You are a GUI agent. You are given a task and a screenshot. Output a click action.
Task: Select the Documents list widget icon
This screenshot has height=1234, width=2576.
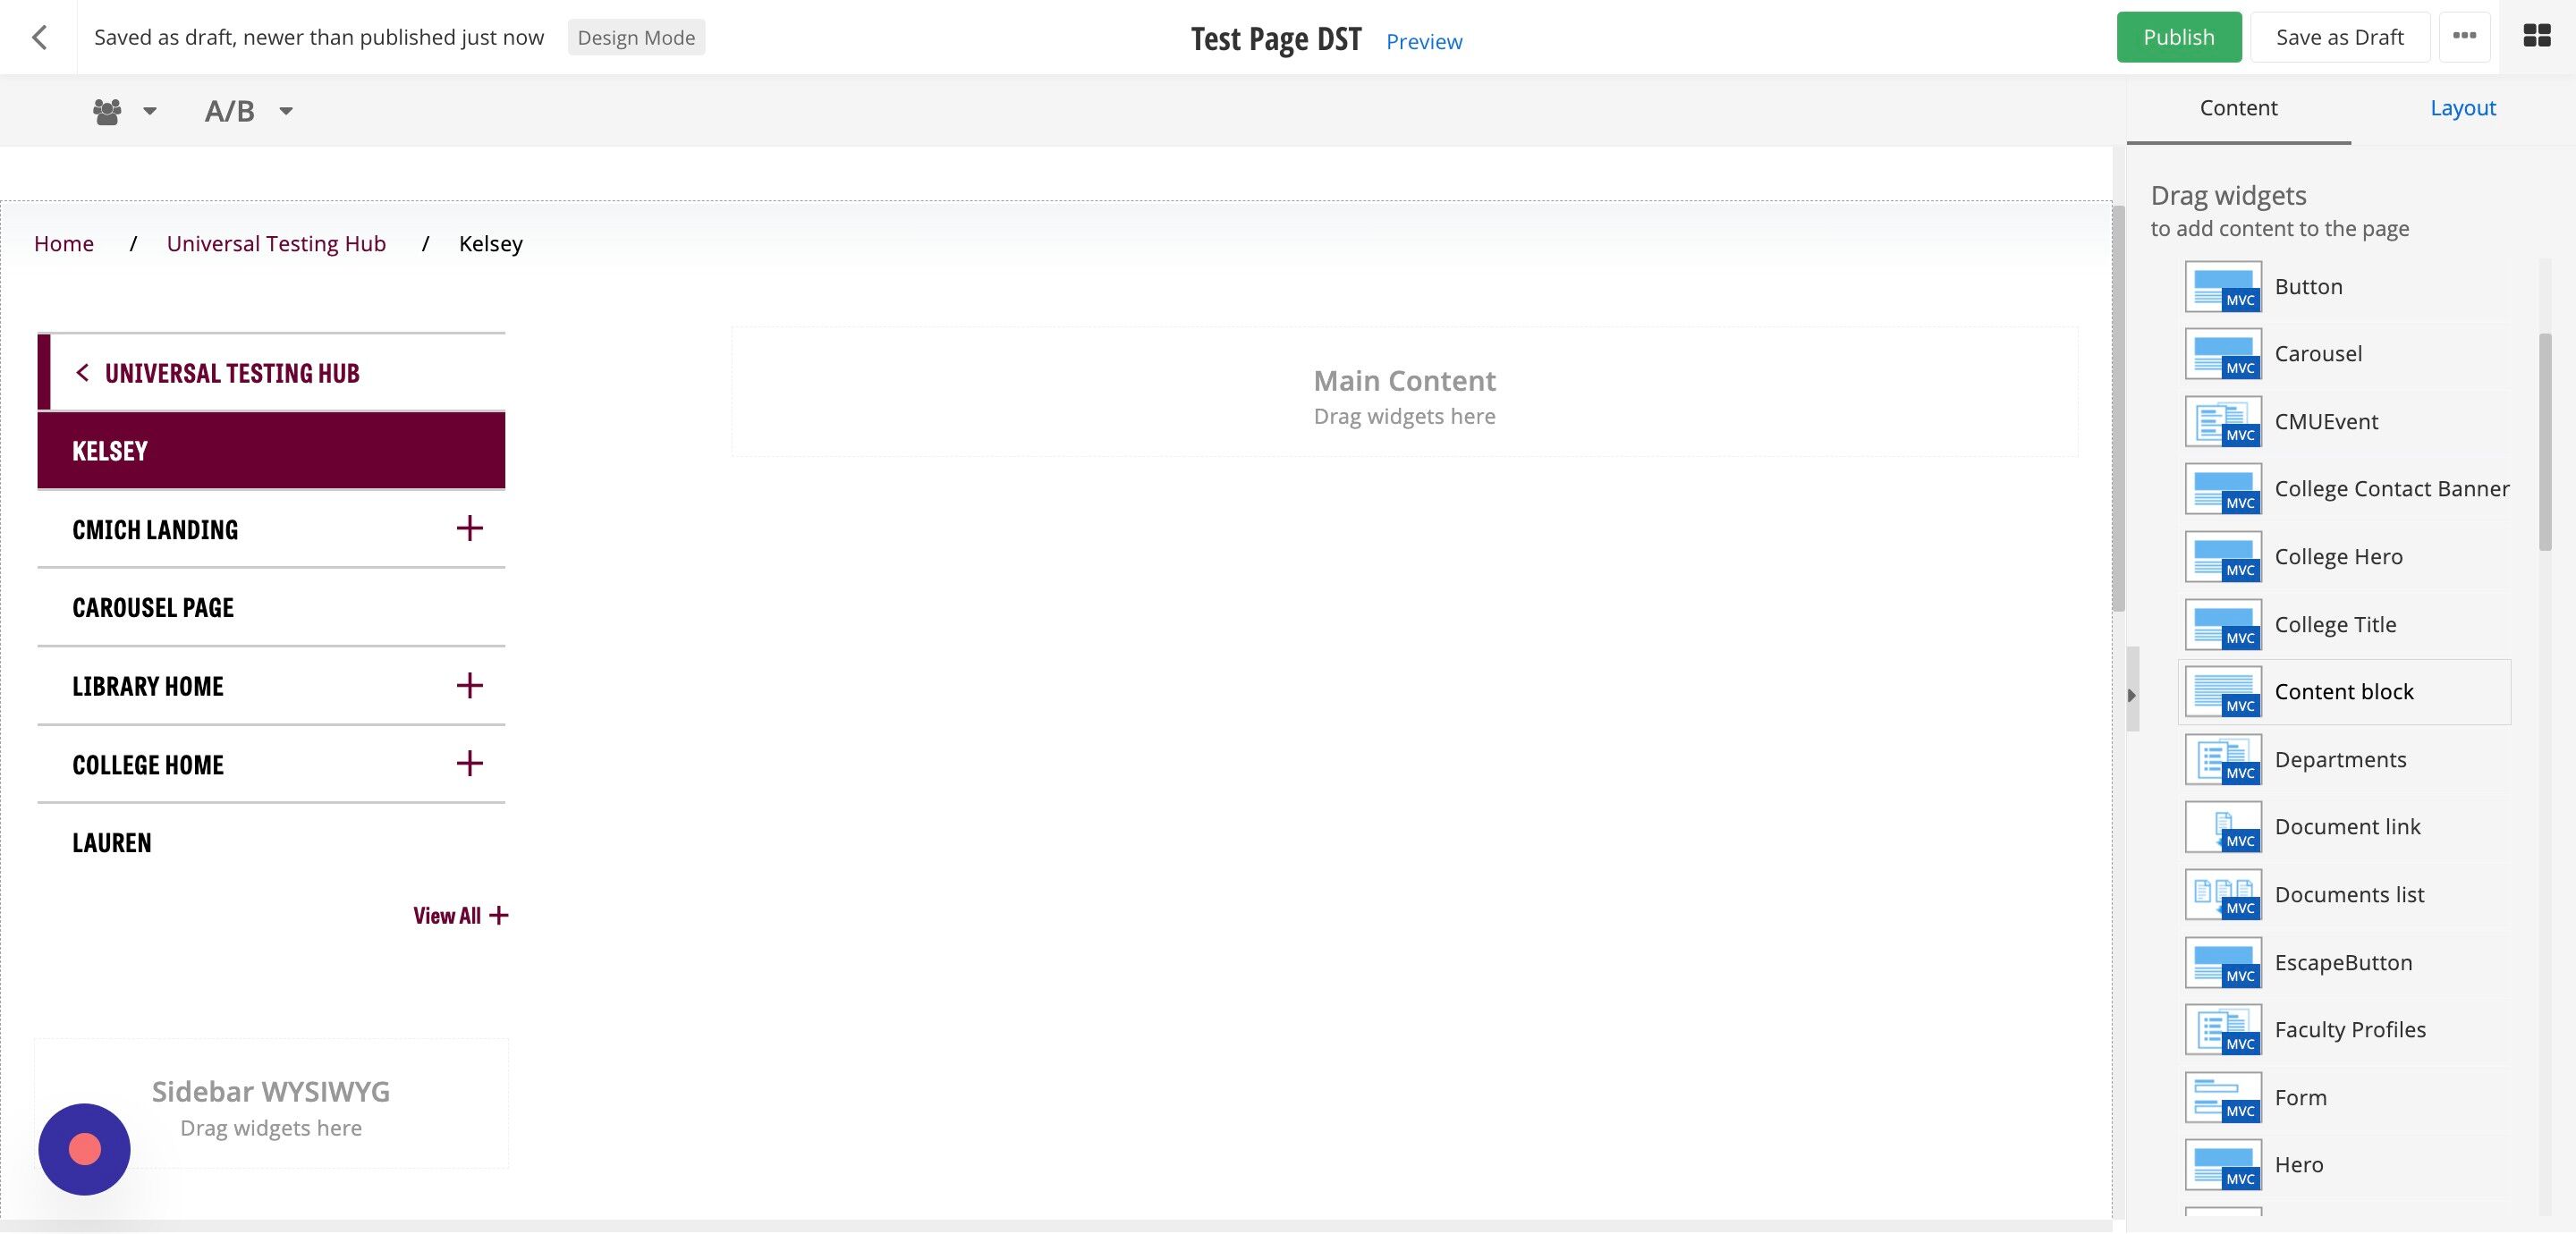pyautogui.click(x=2223, y=894)
